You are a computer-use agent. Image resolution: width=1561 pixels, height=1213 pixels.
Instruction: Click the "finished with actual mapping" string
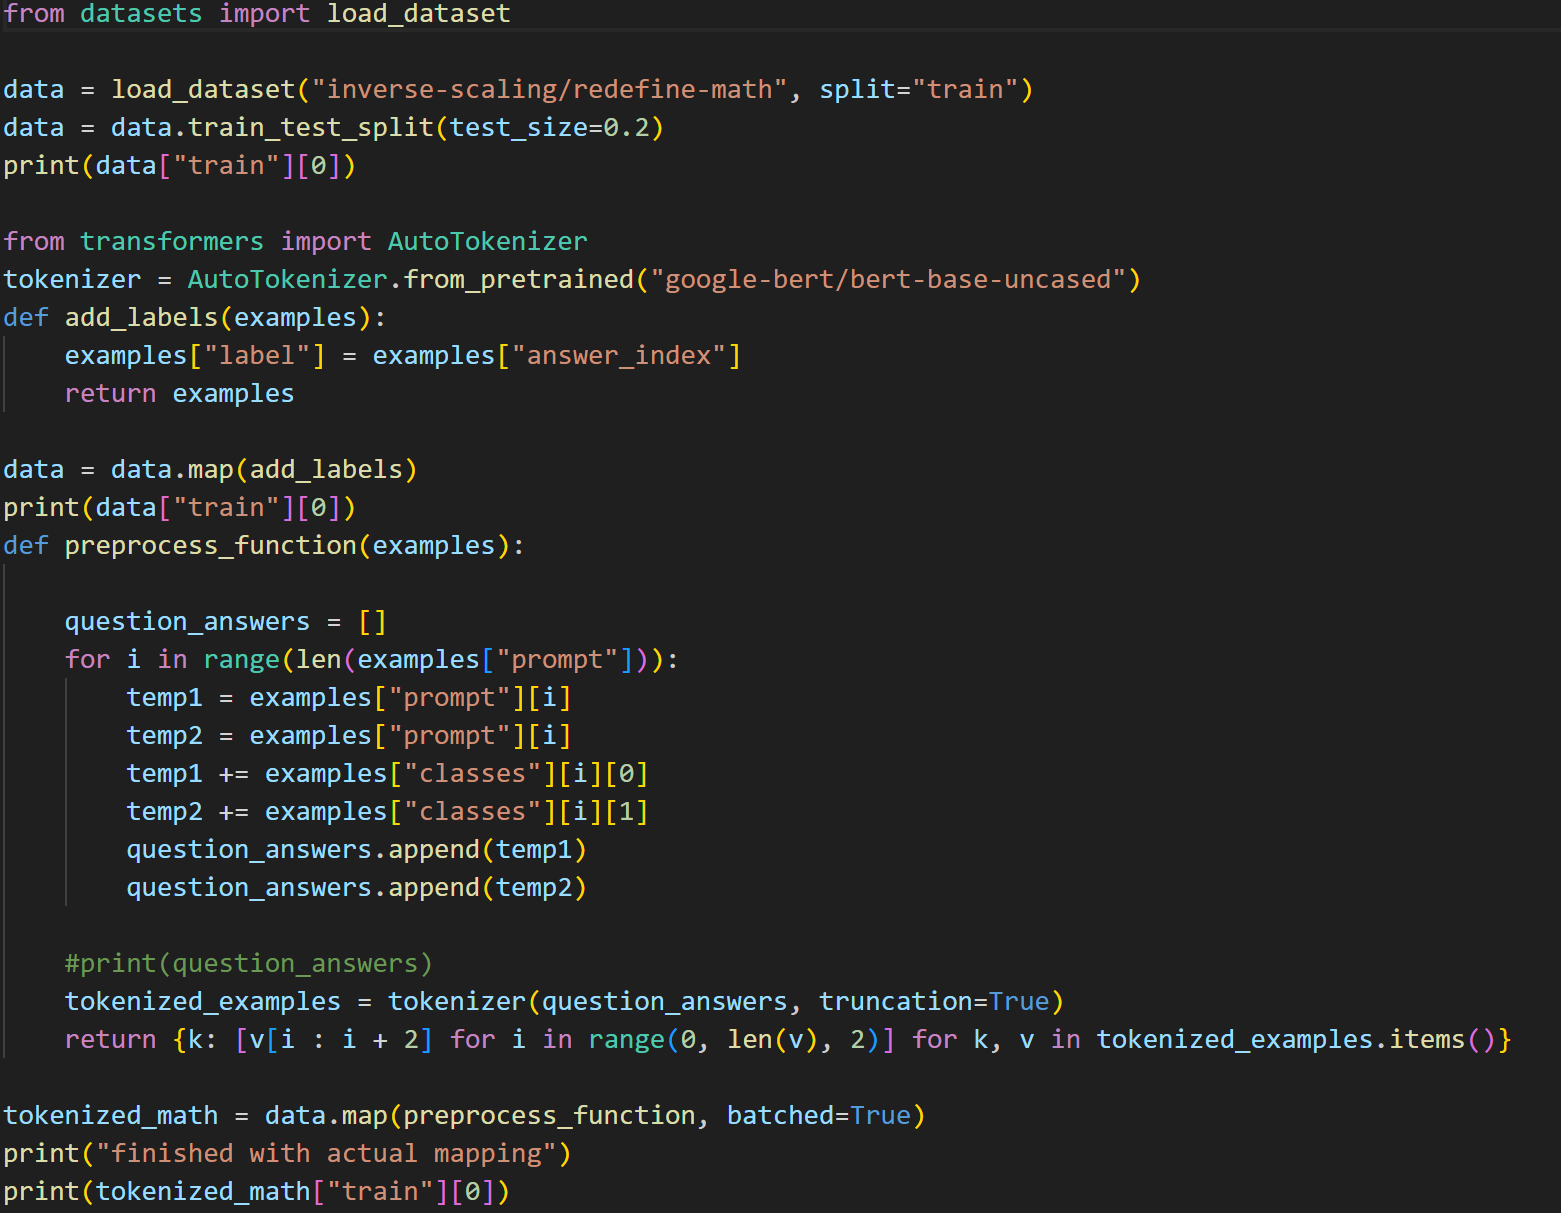click(326, 1154)
